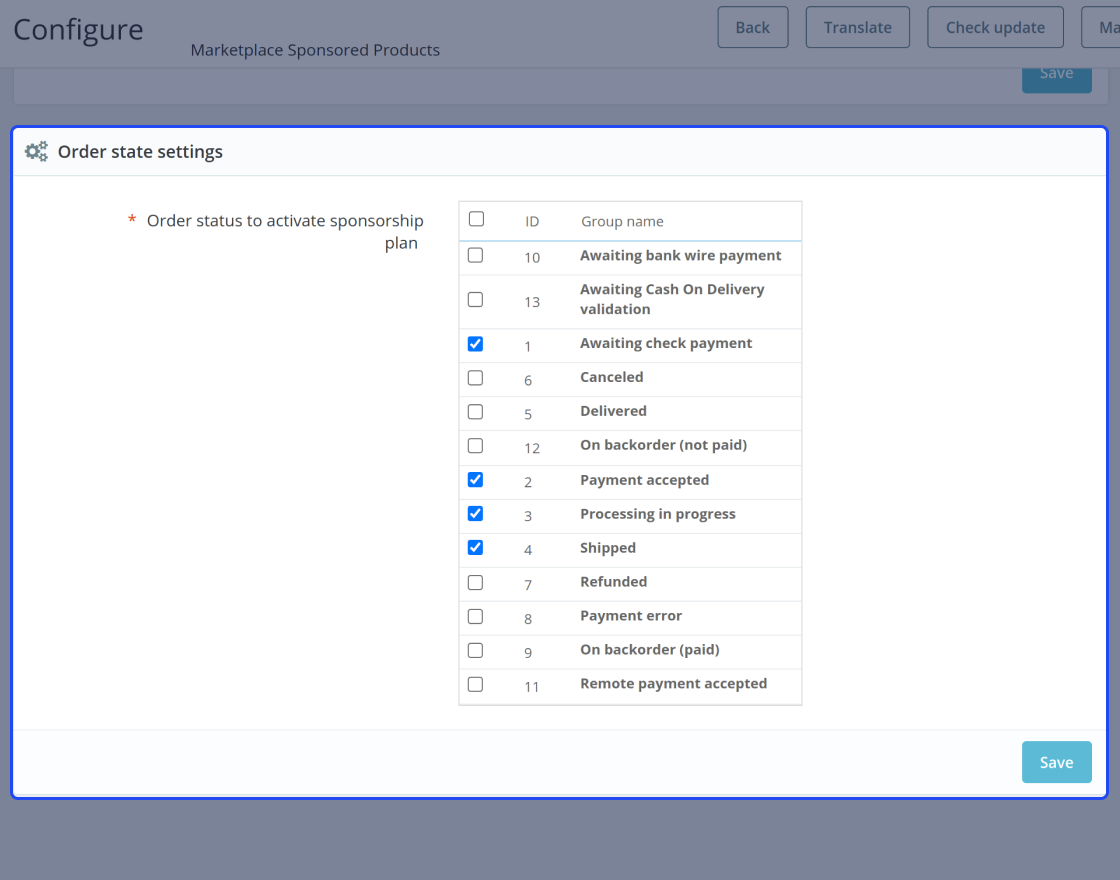Click the 'Remote payment accepted' label
Viewport: 1120px width, 880px height.
pos(674,684)
